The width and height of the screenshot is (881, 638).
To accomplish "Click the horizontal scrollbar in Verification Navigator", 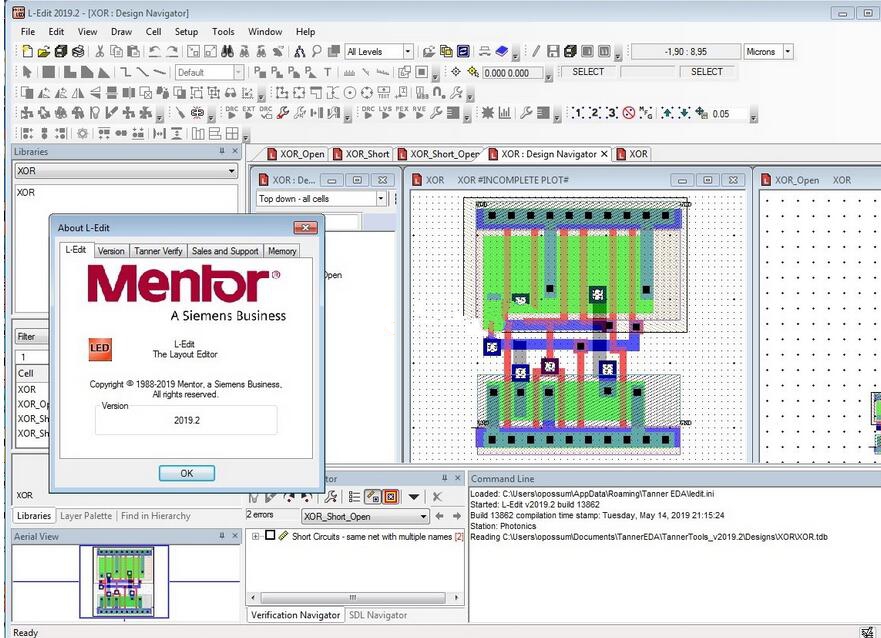I will point(355,597).
